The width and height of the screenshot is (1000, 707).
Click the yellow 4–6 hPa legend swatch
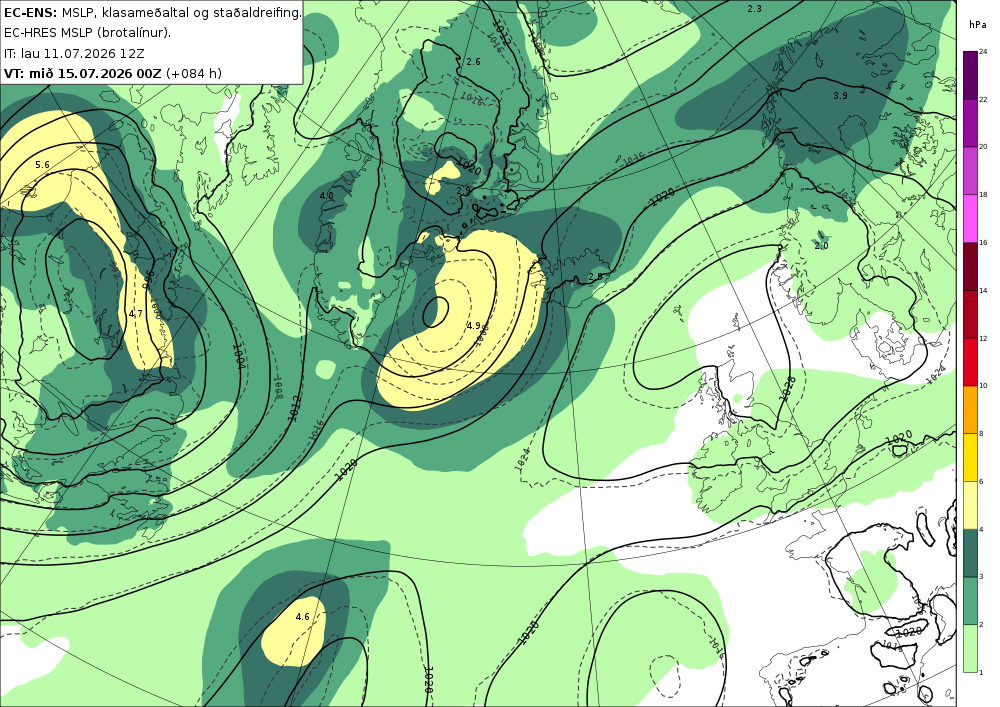(971, 505)
